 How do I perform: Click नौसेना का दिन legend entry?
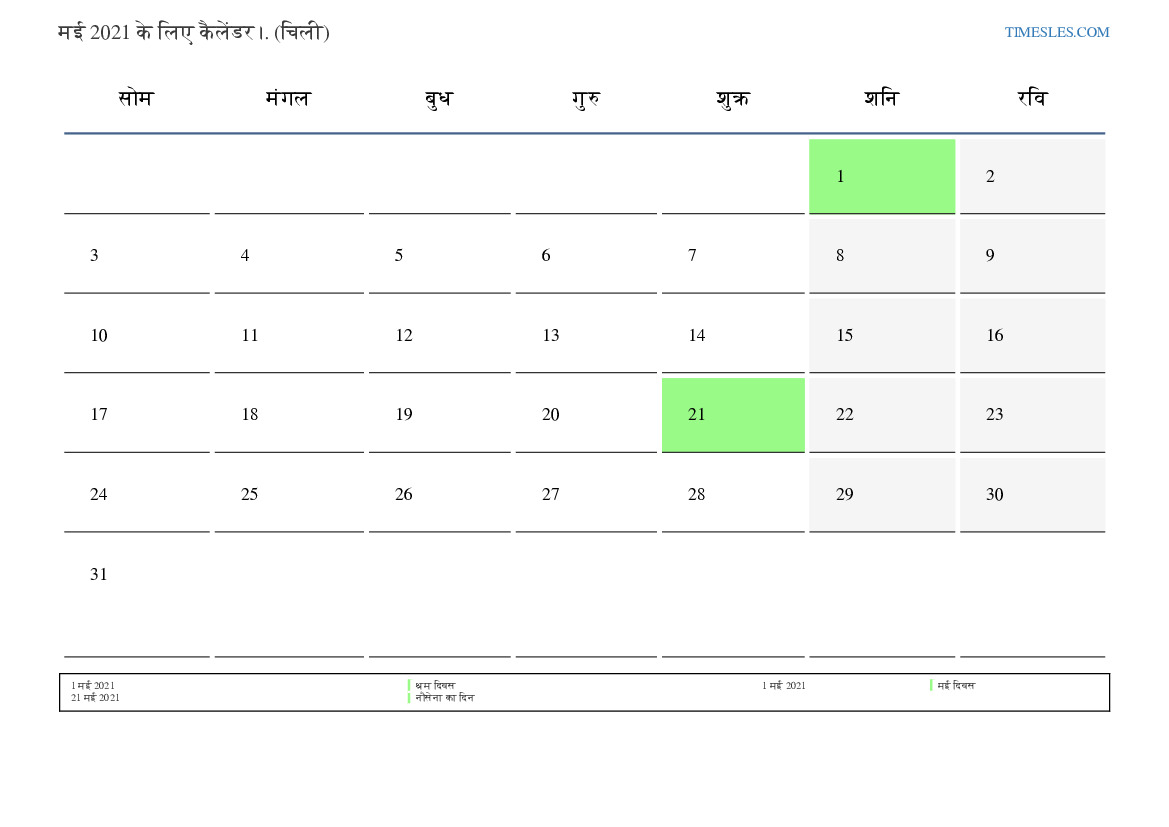(x=444, y=698)
